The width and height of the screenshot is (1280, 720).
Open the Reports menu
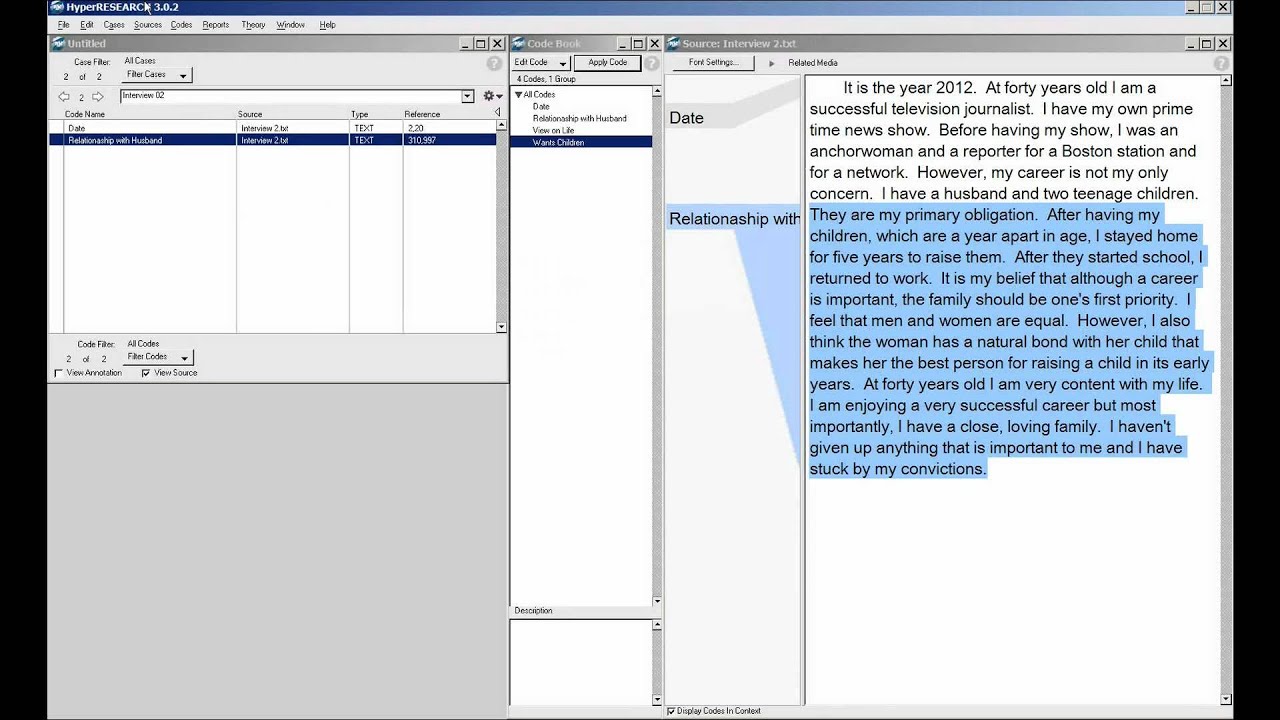click(216, 25)
